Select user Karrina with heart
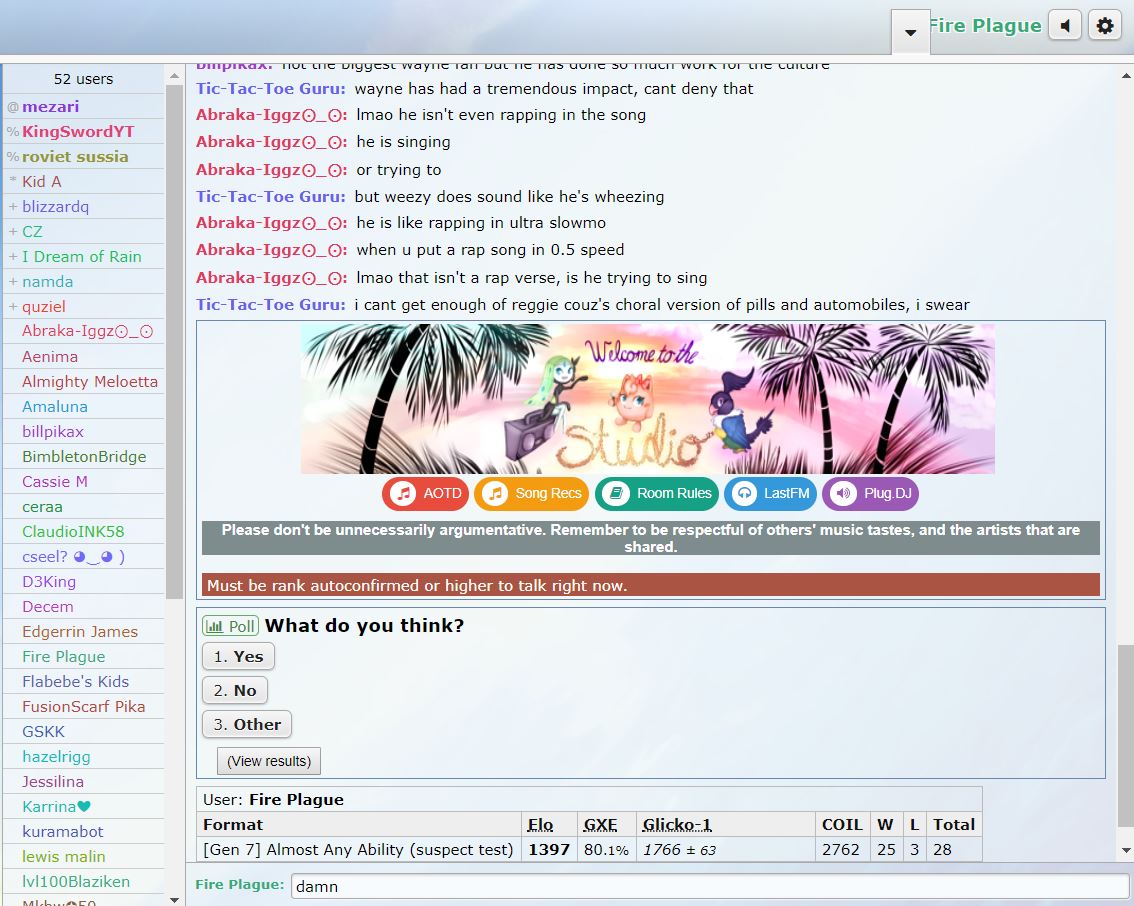1134x906 pixels. tap(83, 806)
